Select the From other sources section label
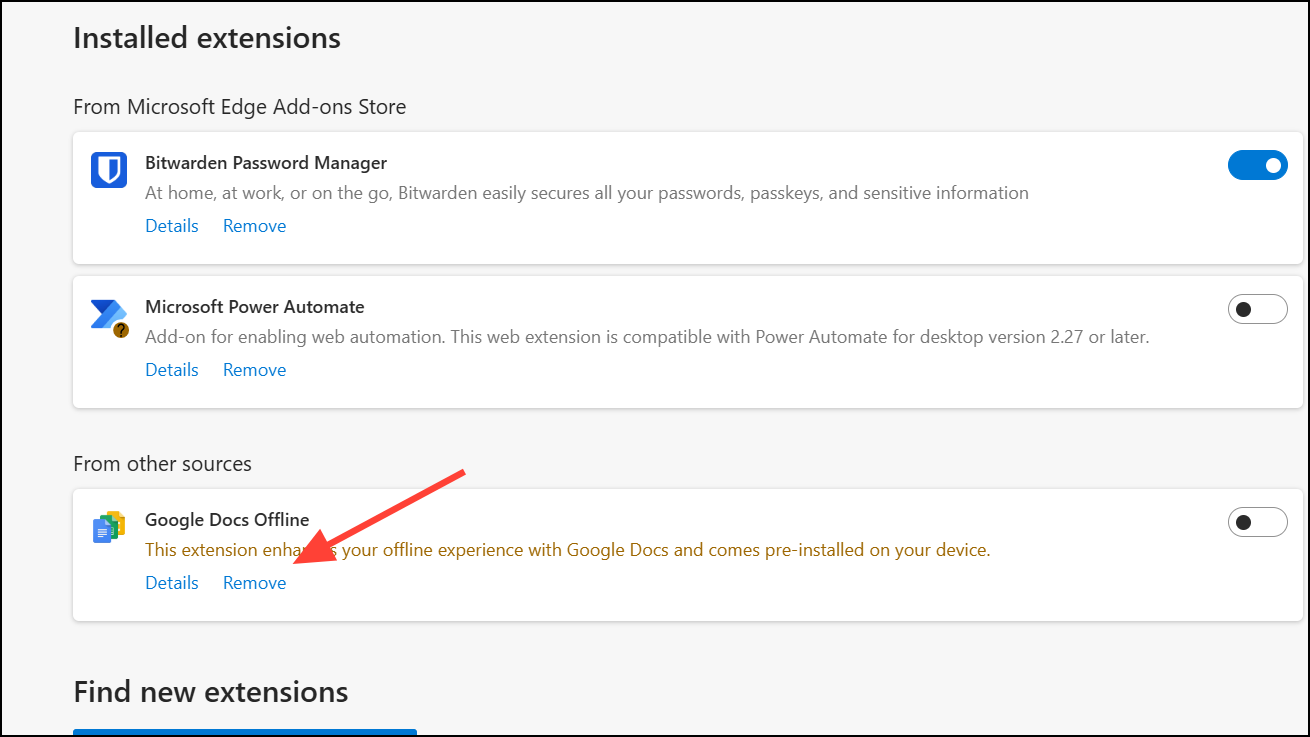The width and height of the screenshot is (1310, 737). 162,463
